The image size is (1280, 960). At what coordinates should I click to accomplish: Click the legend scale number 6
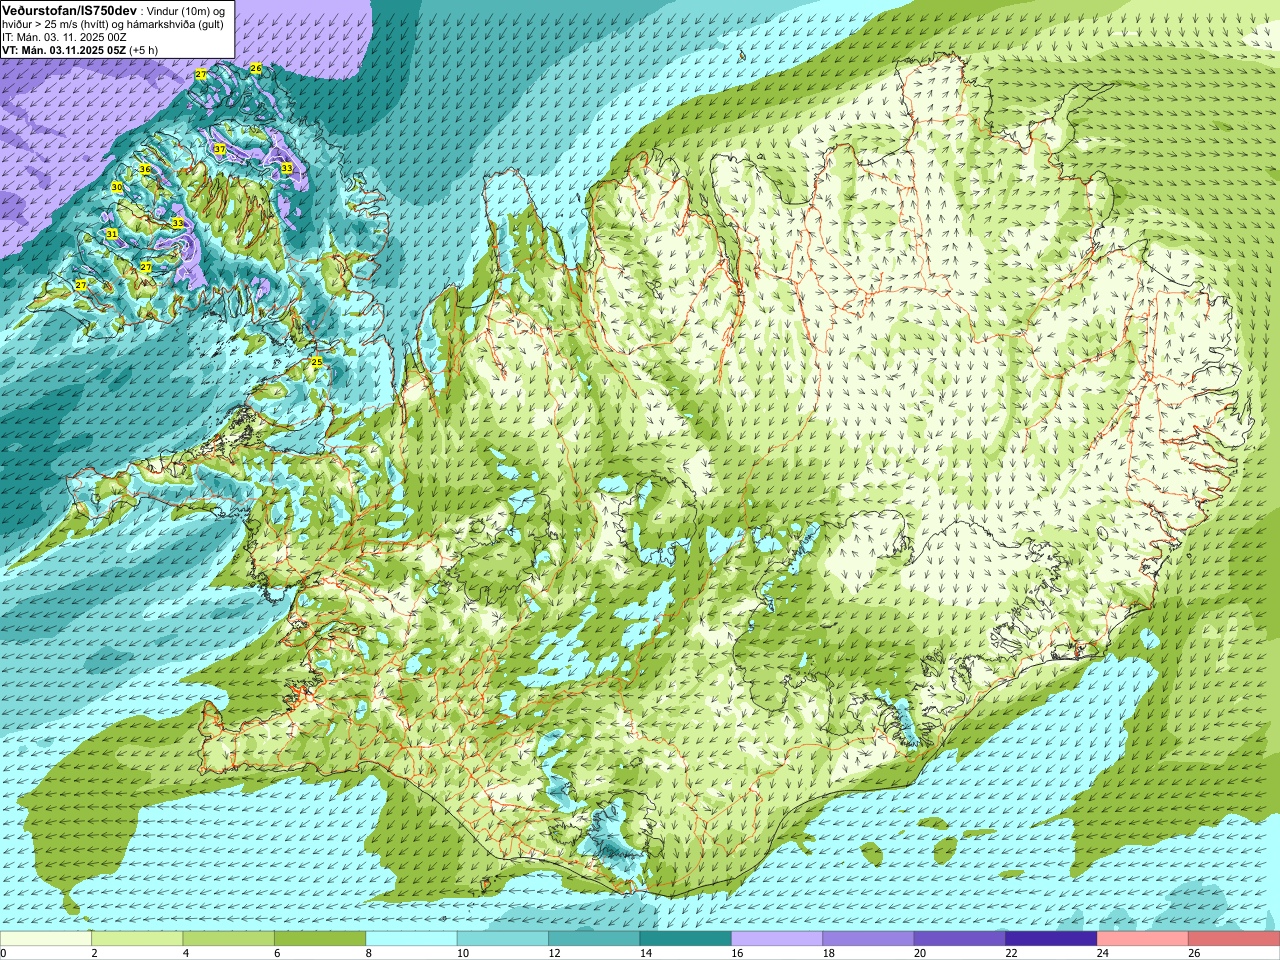click(277, 953)
